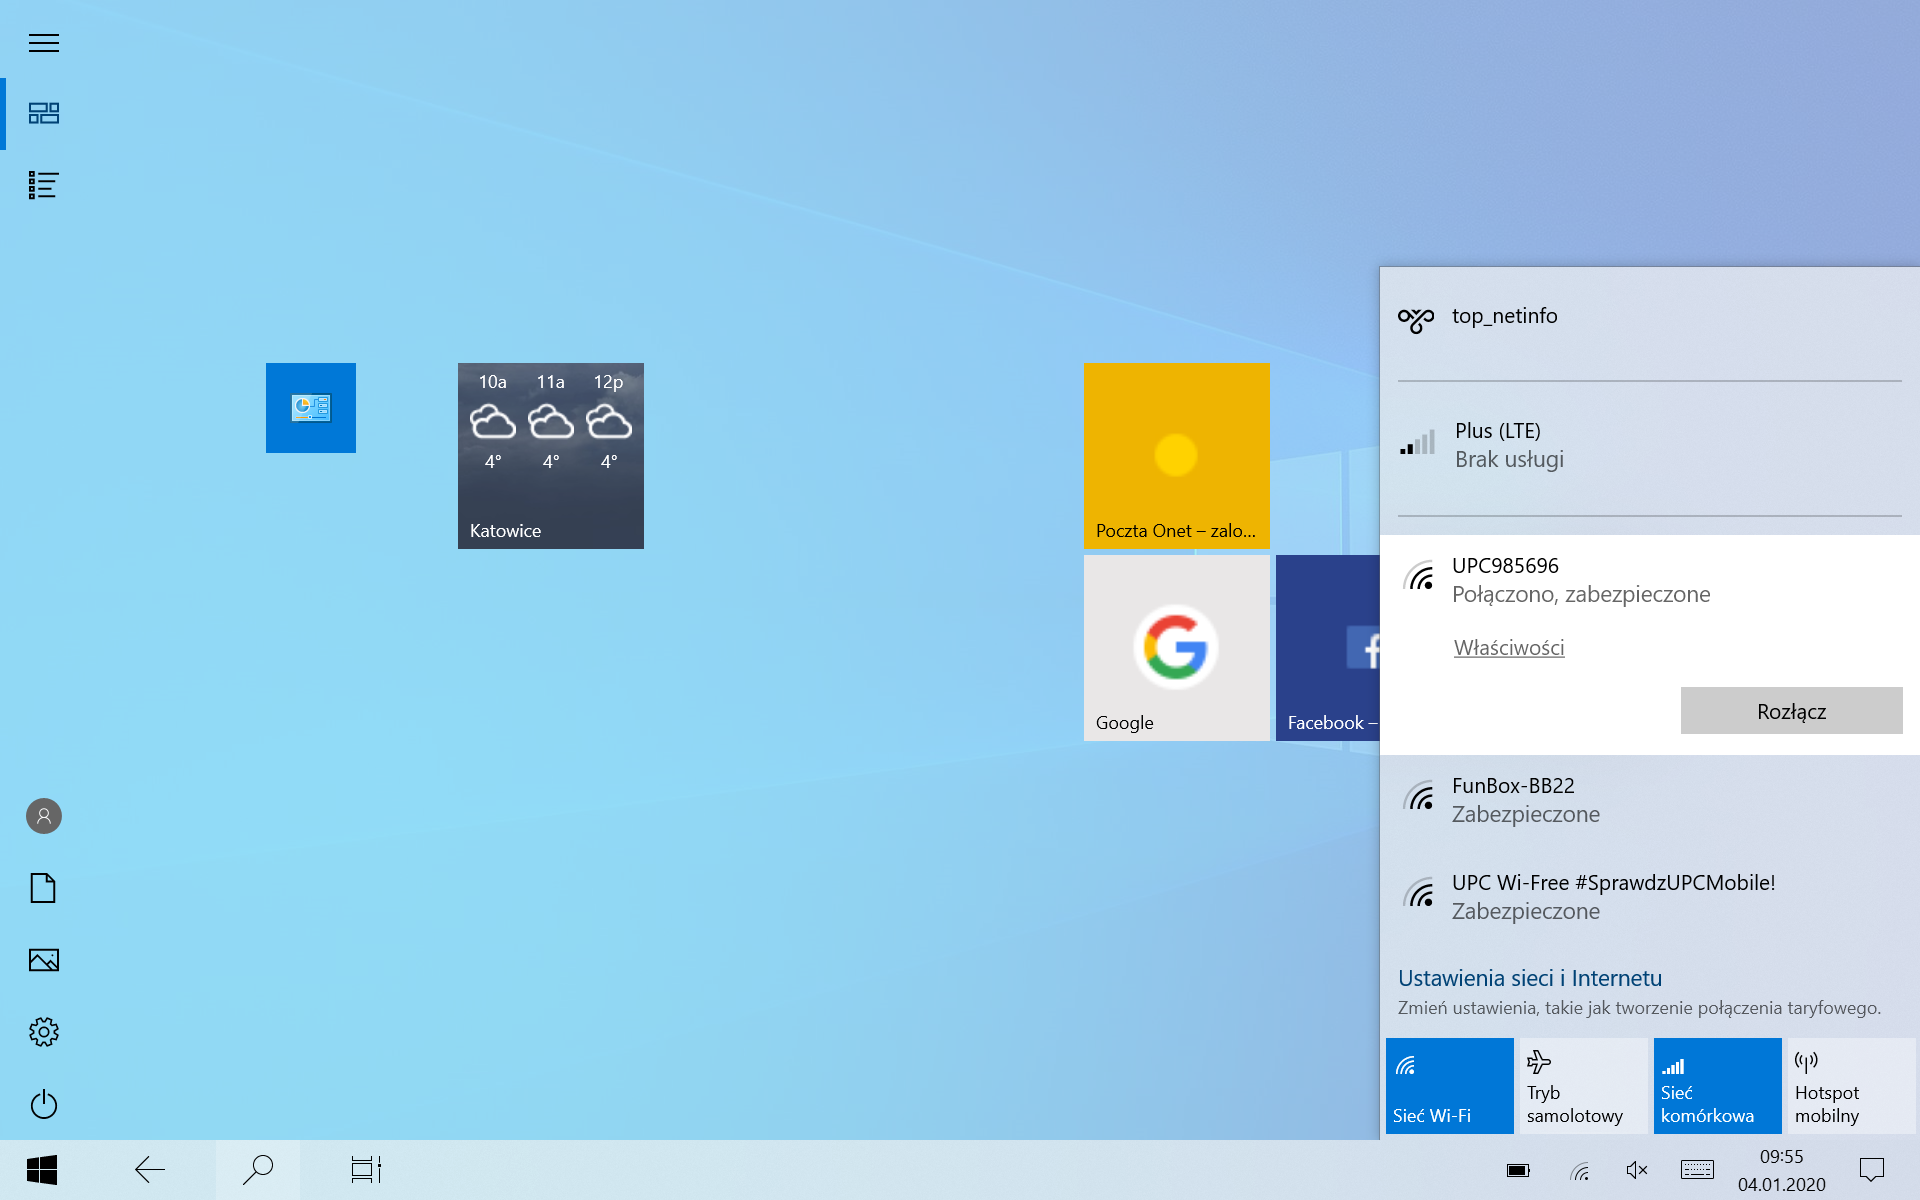Viewport: 1920px width, 1200px height.
Task: Open the Settings gear icon
Action: [44, 1032]
